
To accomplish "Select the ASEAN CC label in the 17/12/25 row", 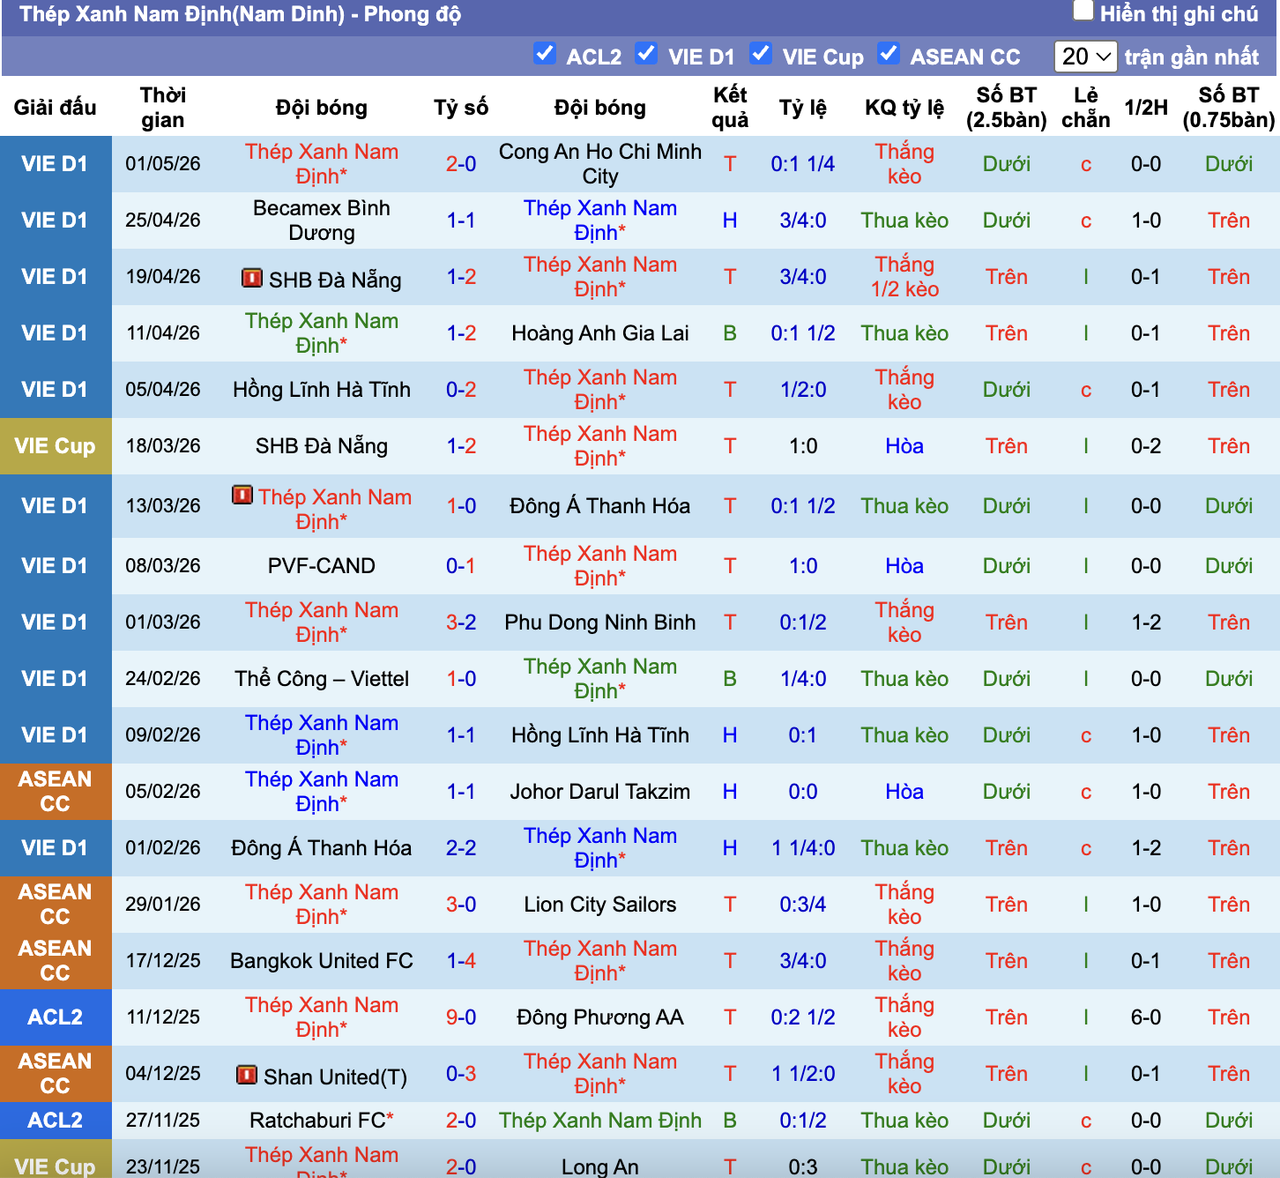I will [x=55, y=961].
